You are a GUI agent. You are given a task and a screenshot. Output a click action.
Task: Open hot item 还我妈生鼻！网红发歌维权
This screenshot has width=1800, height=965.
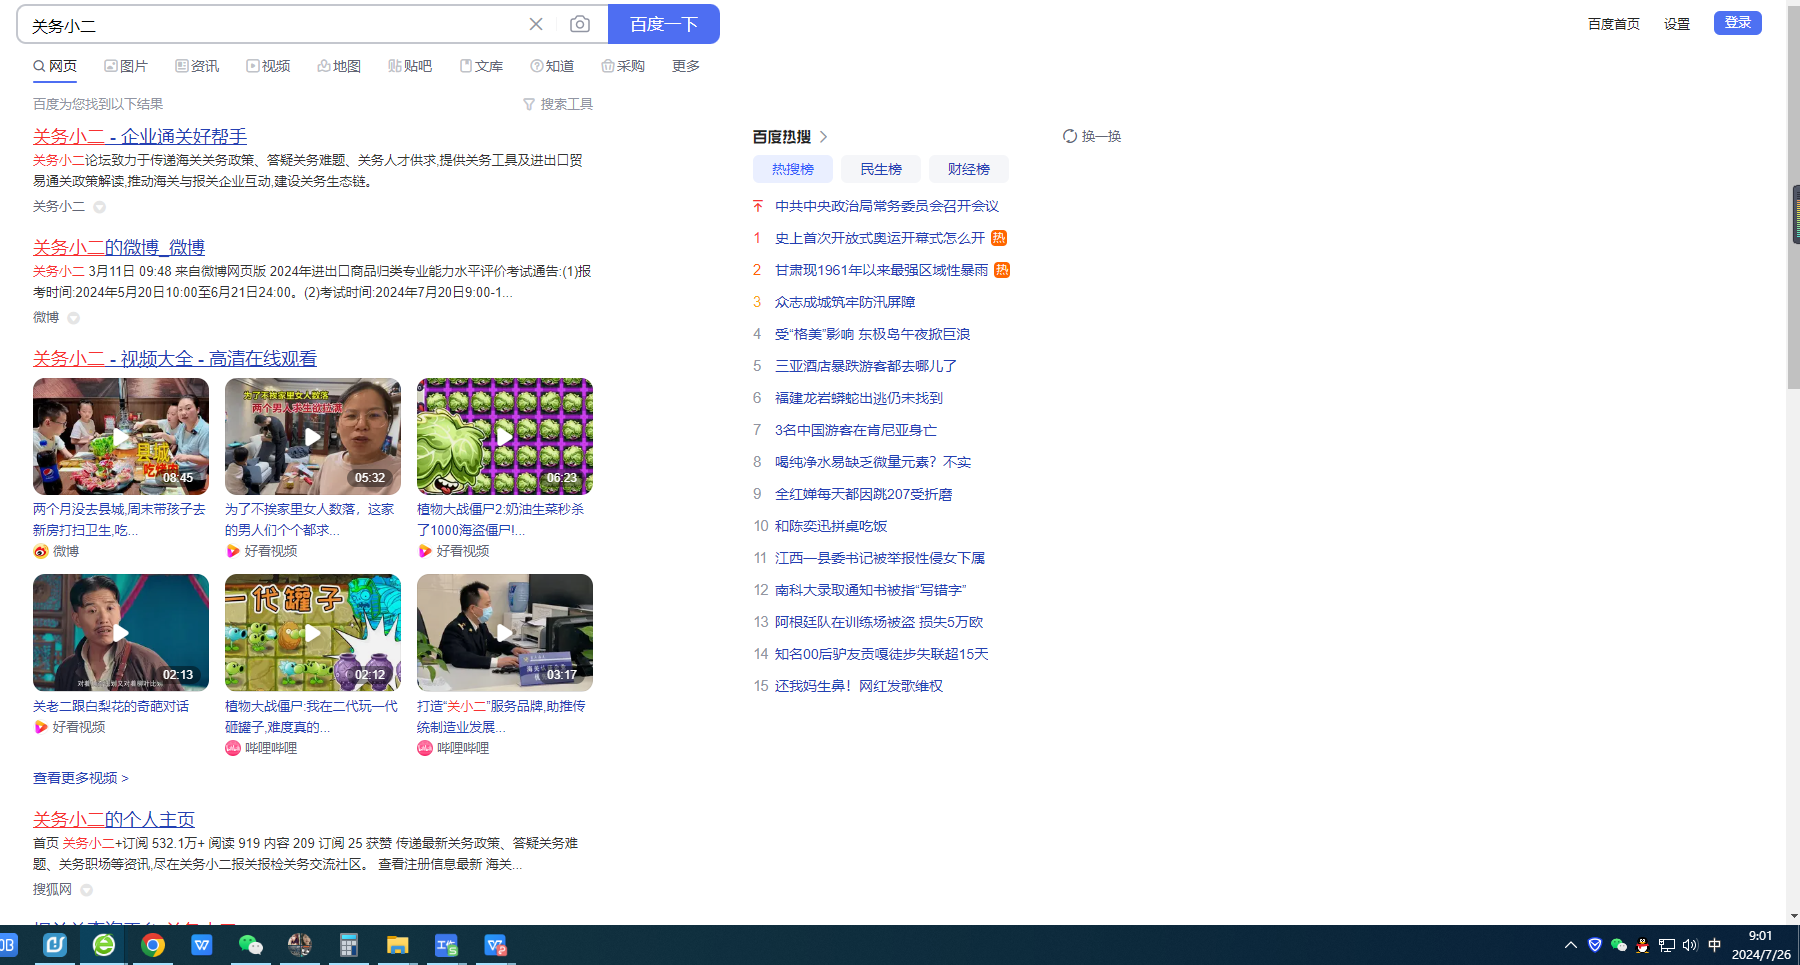859,686
